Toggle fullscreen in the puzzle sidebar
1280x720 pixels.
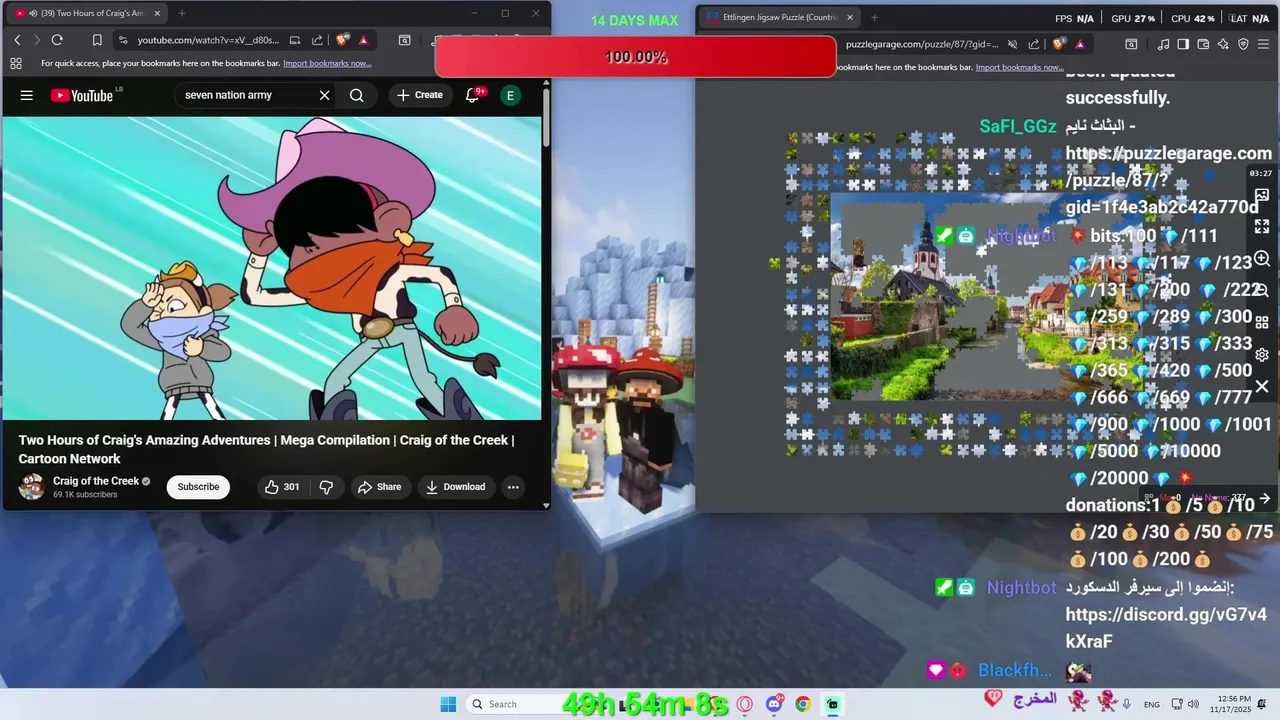click(x=1262, y=227)
